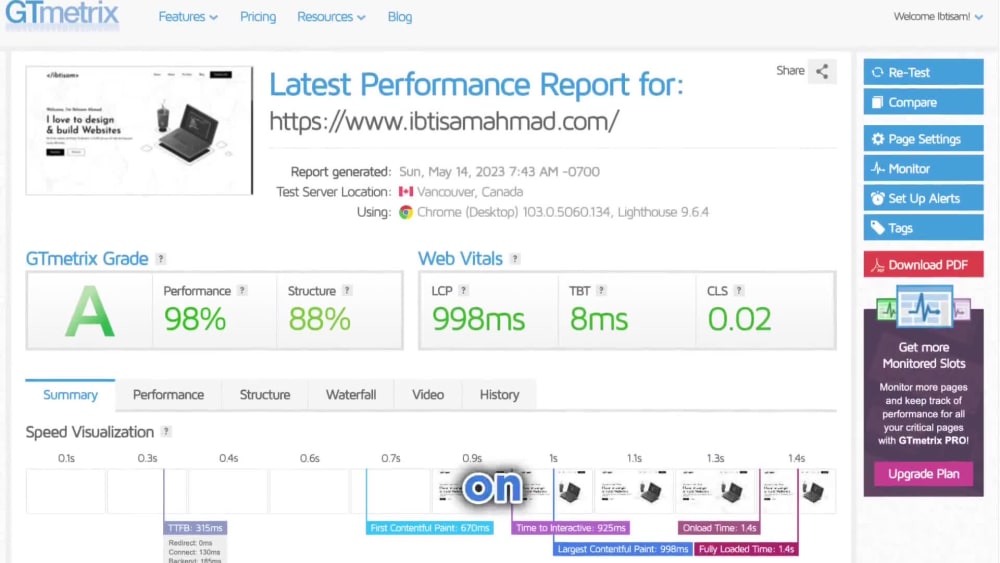Image resolution: width=1000 pixels, height=563 pixels.
Task: Click the Share icon button
Action: coord(822,71)
